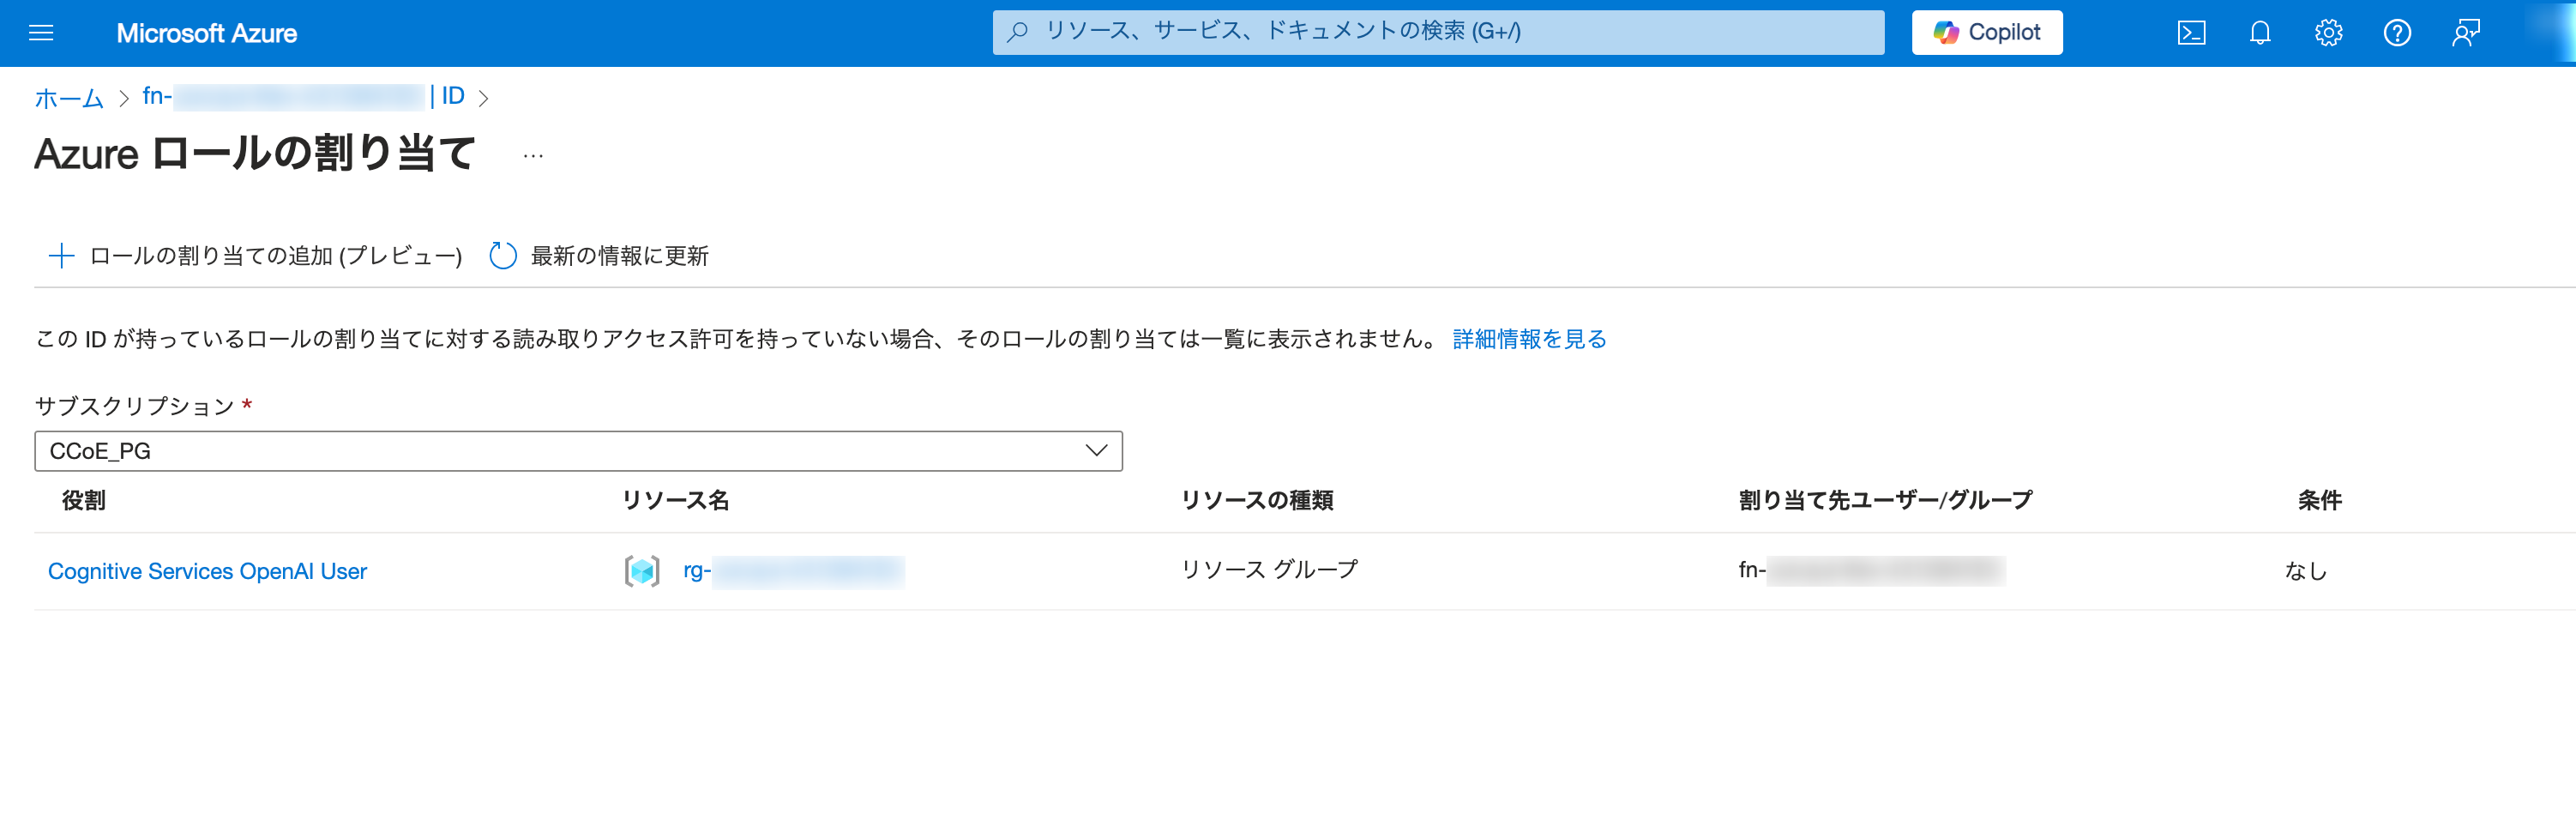The width and height of the screenshot is (2576, 832).
Task: Expand the CCoE_PG subscription dropdown
Action: 578,451
